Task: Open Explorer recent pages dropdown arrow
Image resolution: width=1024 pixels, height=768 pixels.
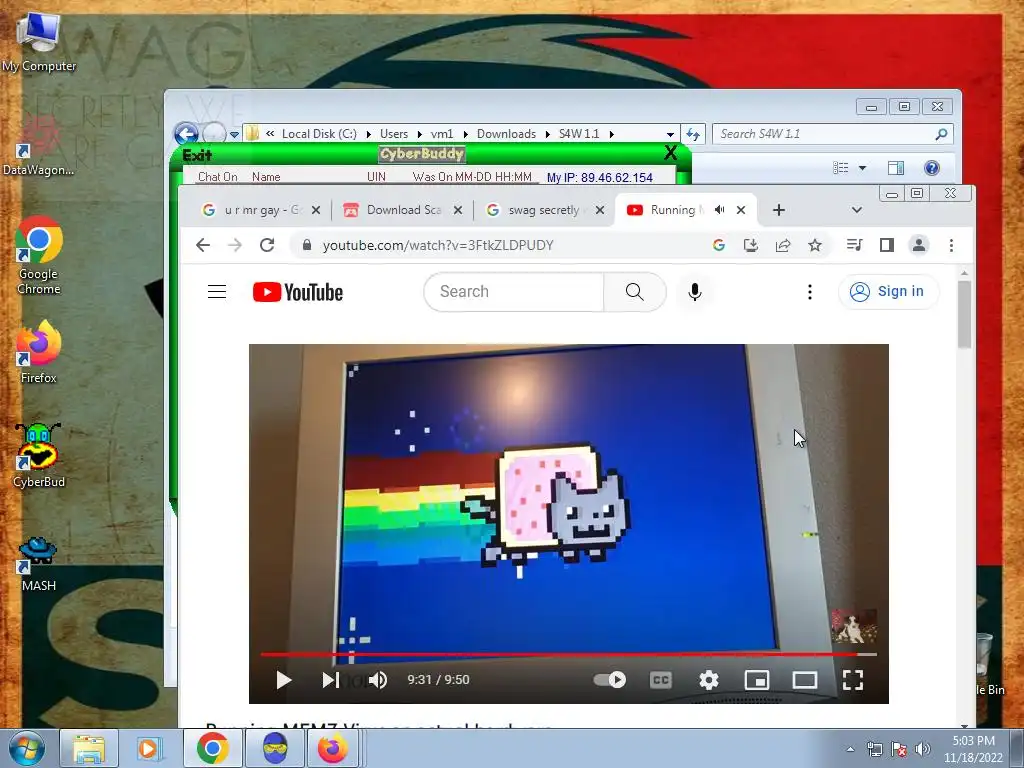Action: coord(234,135)
